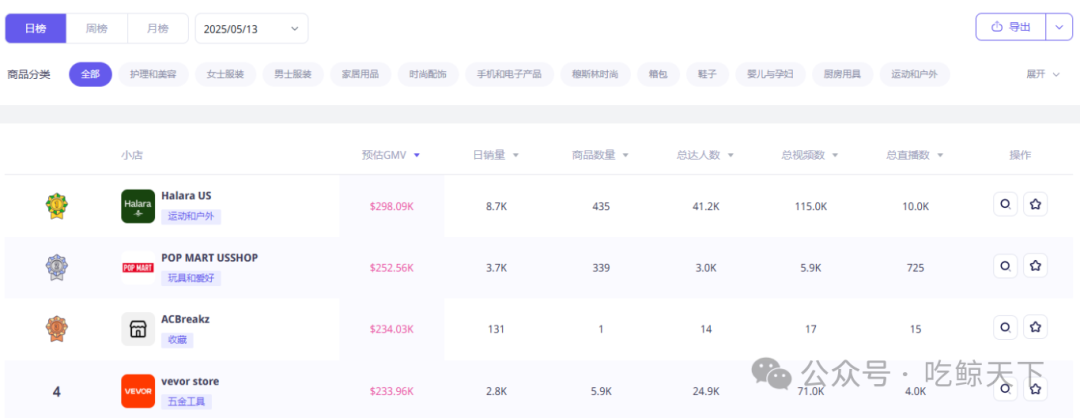Switch to the 月榜 tab

click(158, 28)
